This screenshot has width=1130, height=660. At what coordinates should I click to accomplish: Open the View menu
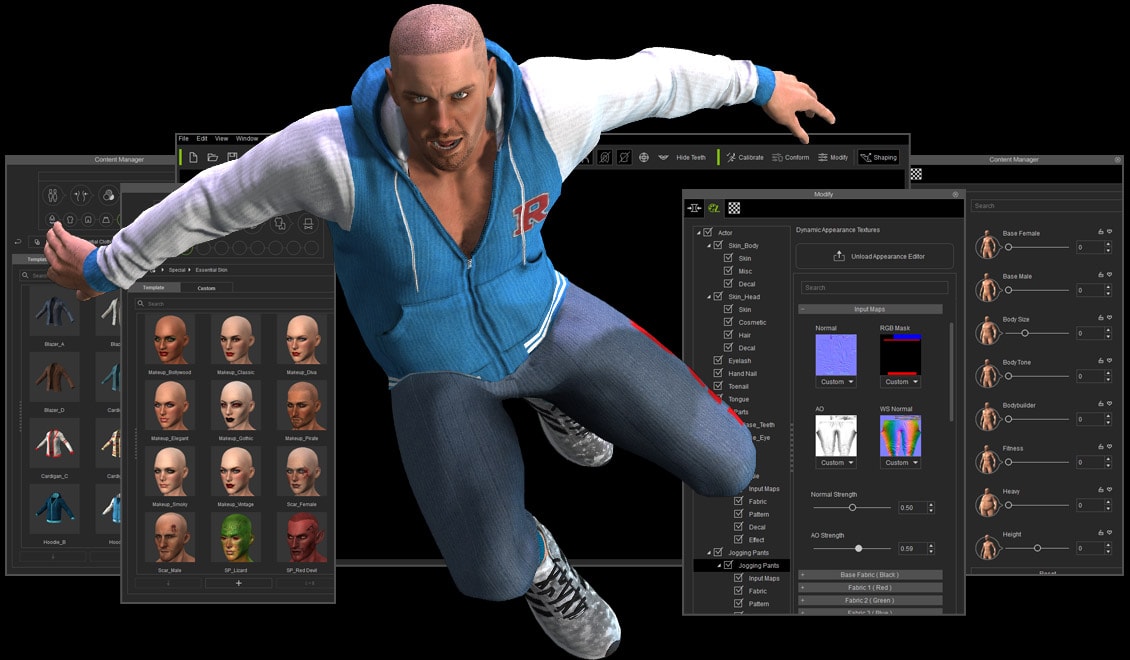coord(221,138)
